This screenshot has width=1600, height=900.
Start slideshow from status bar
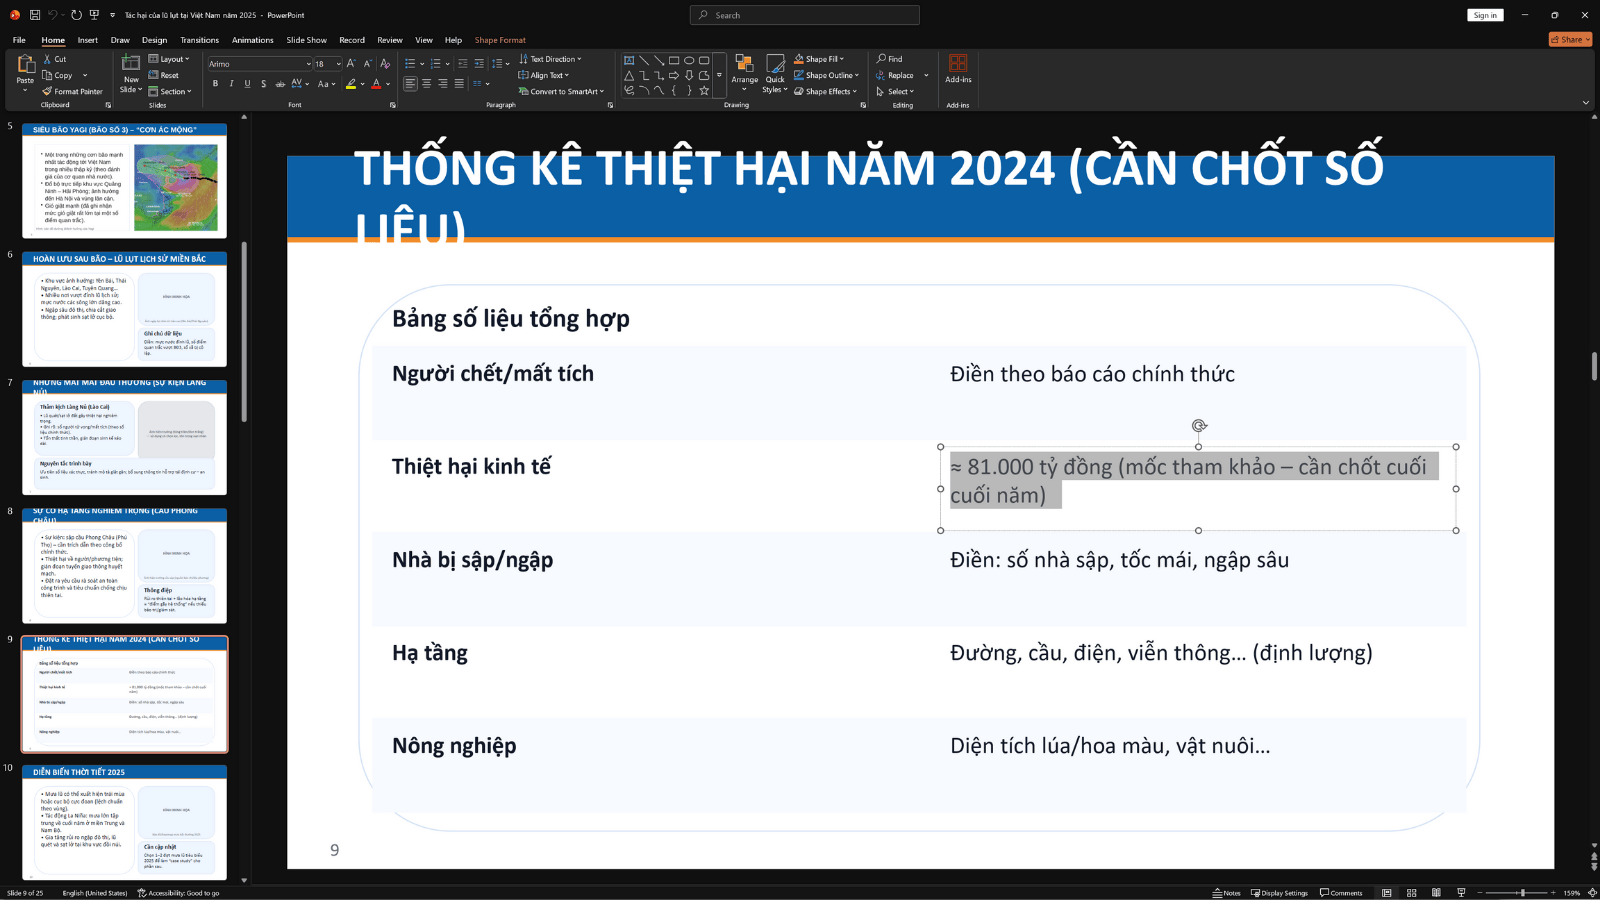click(x=1461, y=893)
